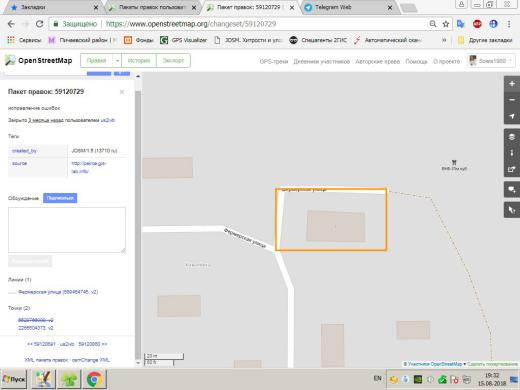This screenshot has height=390, width=520.
Task: Open Chrome from the taskbar
Action: 95,379
